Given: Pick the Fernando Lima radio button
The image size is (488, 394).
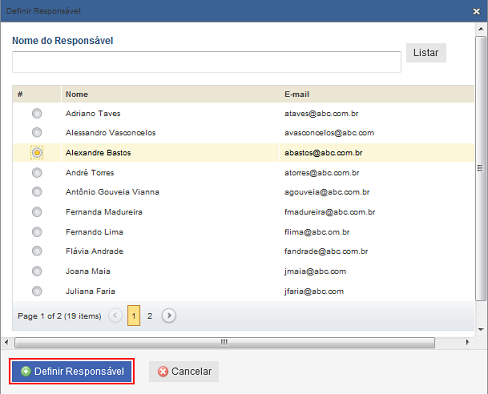Looking at the screenshot, I should pyautogui.click(x=37, y=232).
